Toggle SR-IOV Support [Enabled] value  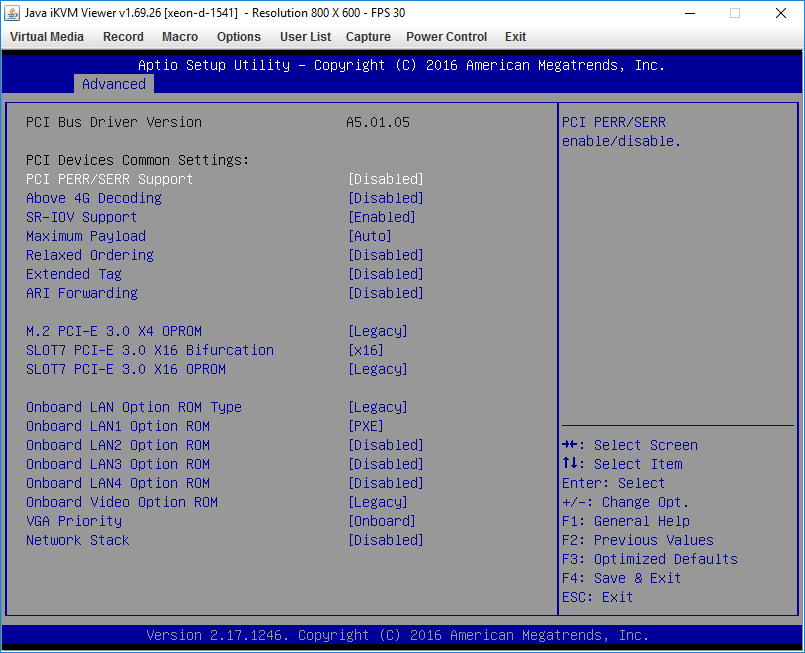point(382,217)
